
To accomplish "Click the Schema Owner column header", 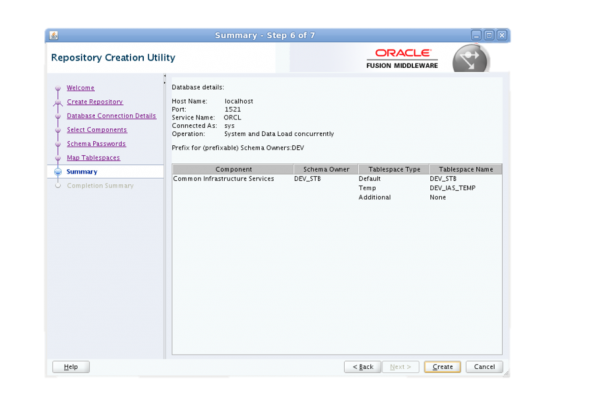I will 326,169.
